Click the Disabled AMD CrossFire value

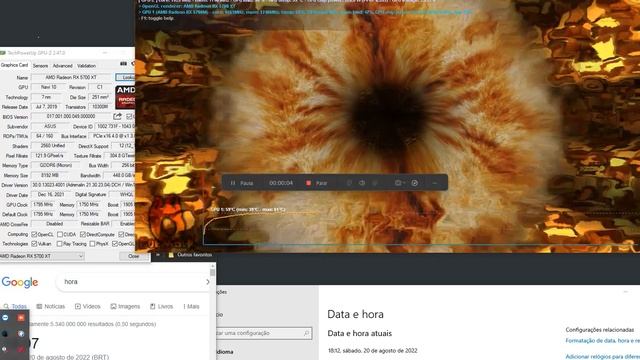tap(54, 224)
